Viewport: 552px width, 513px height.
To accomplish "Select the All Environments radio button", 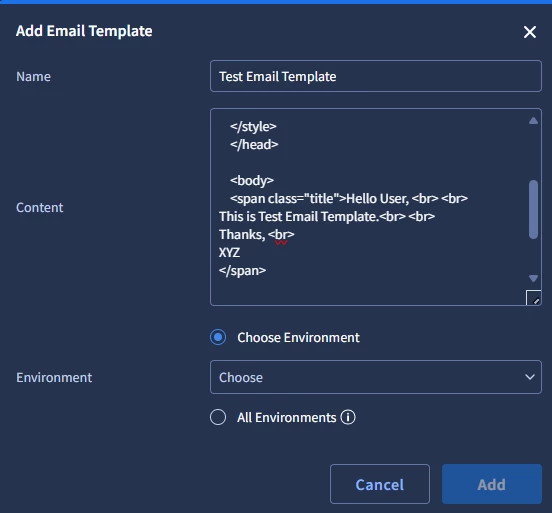I will point(218,417).
